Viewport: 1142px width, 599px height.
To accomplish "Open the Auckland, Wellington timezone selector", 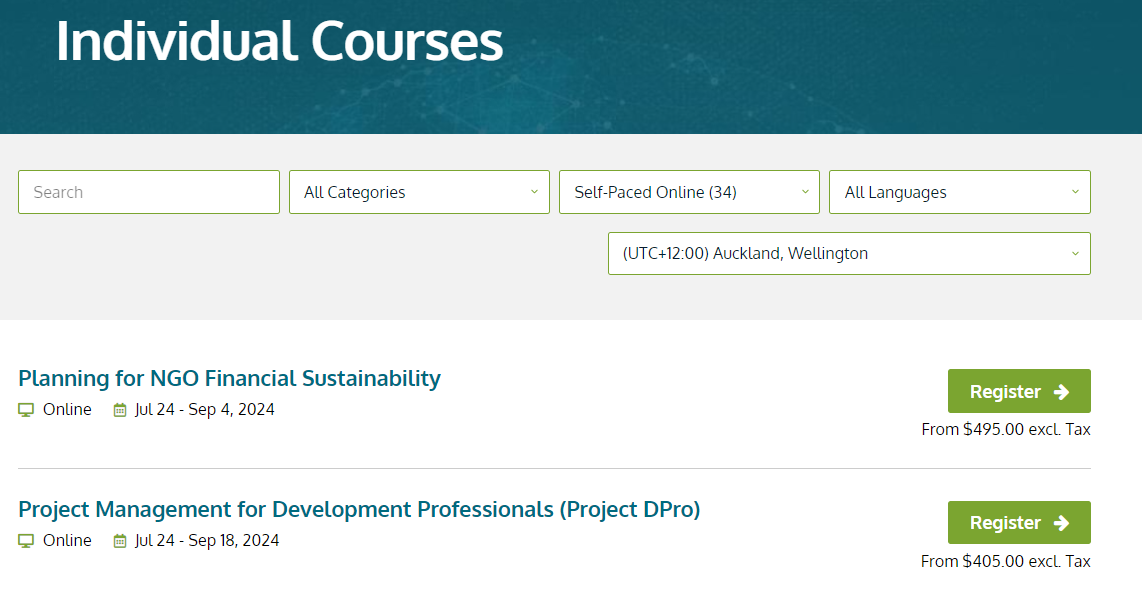I will 848,254.
